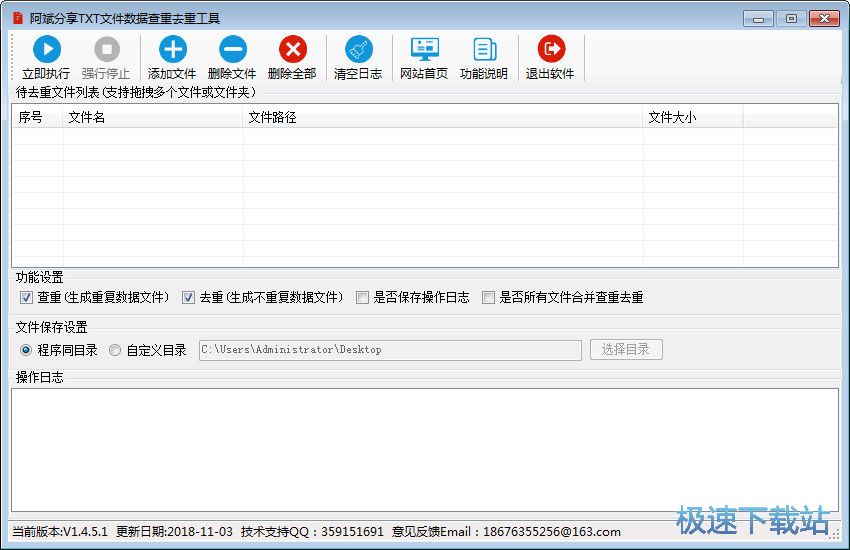The width and height of the screenshot is (850, 550).
Task: Open the 功能说明 document icon
Action: [484, 50]
